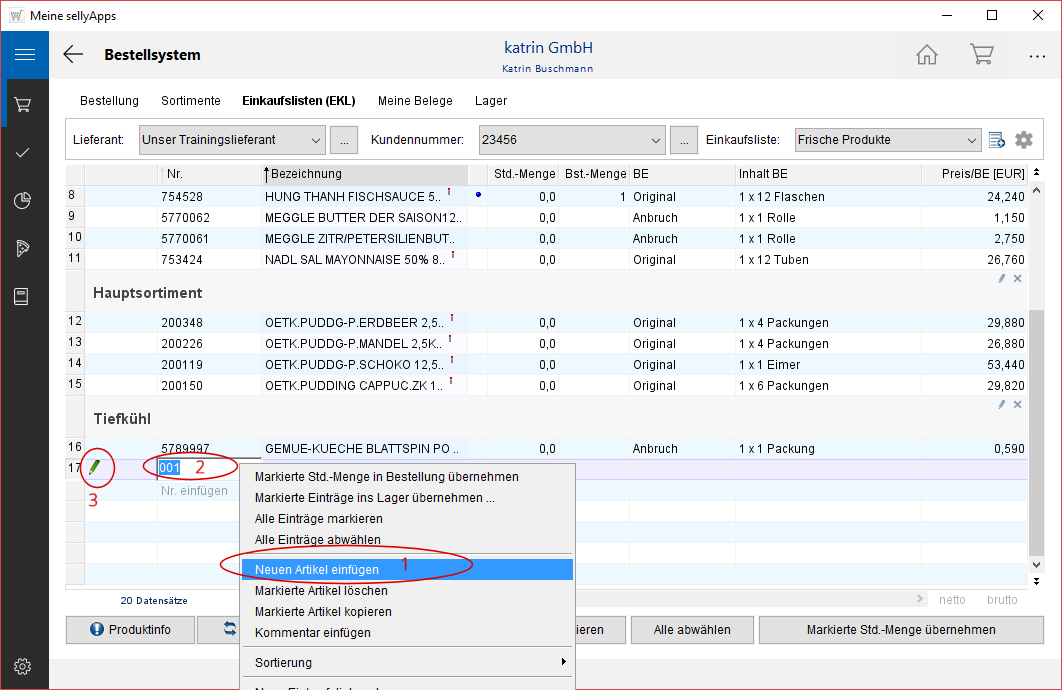Open shopping cart icon in header

click(981, 55)
